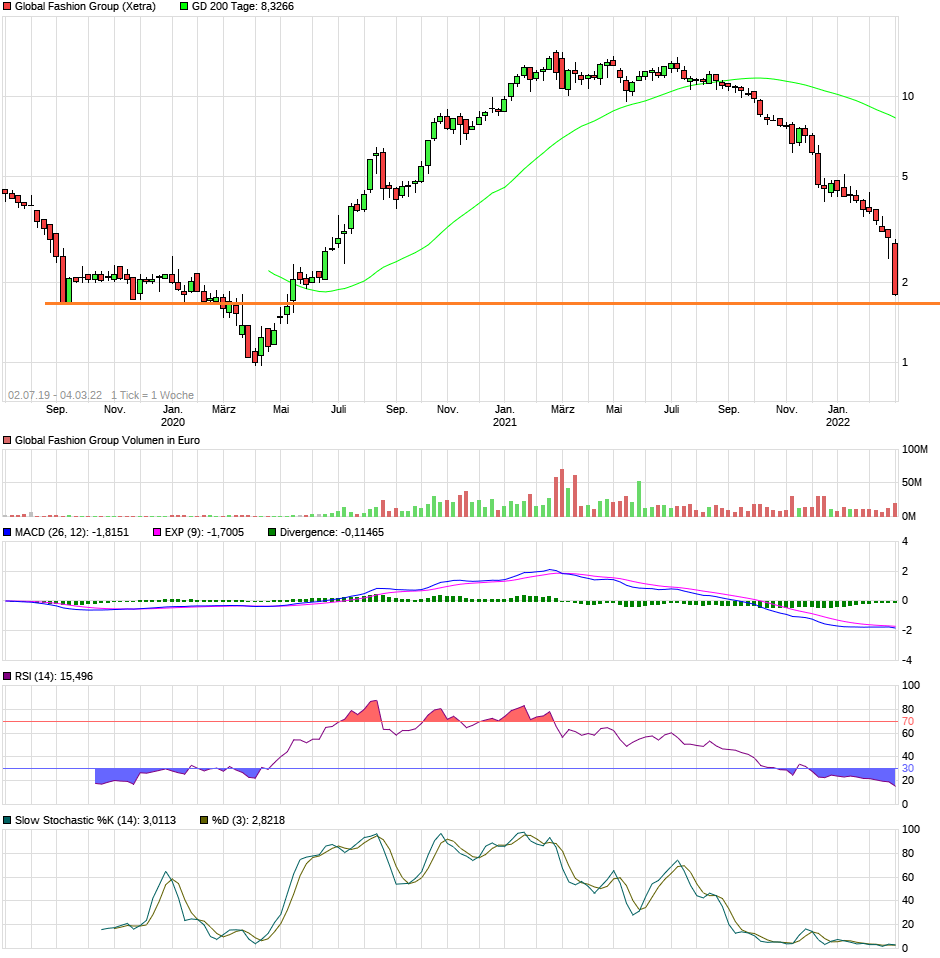
Task: Select the 'Global Fashion Group (Xetra)' title text
Action: pyautogui.click(x=85, y=7)
